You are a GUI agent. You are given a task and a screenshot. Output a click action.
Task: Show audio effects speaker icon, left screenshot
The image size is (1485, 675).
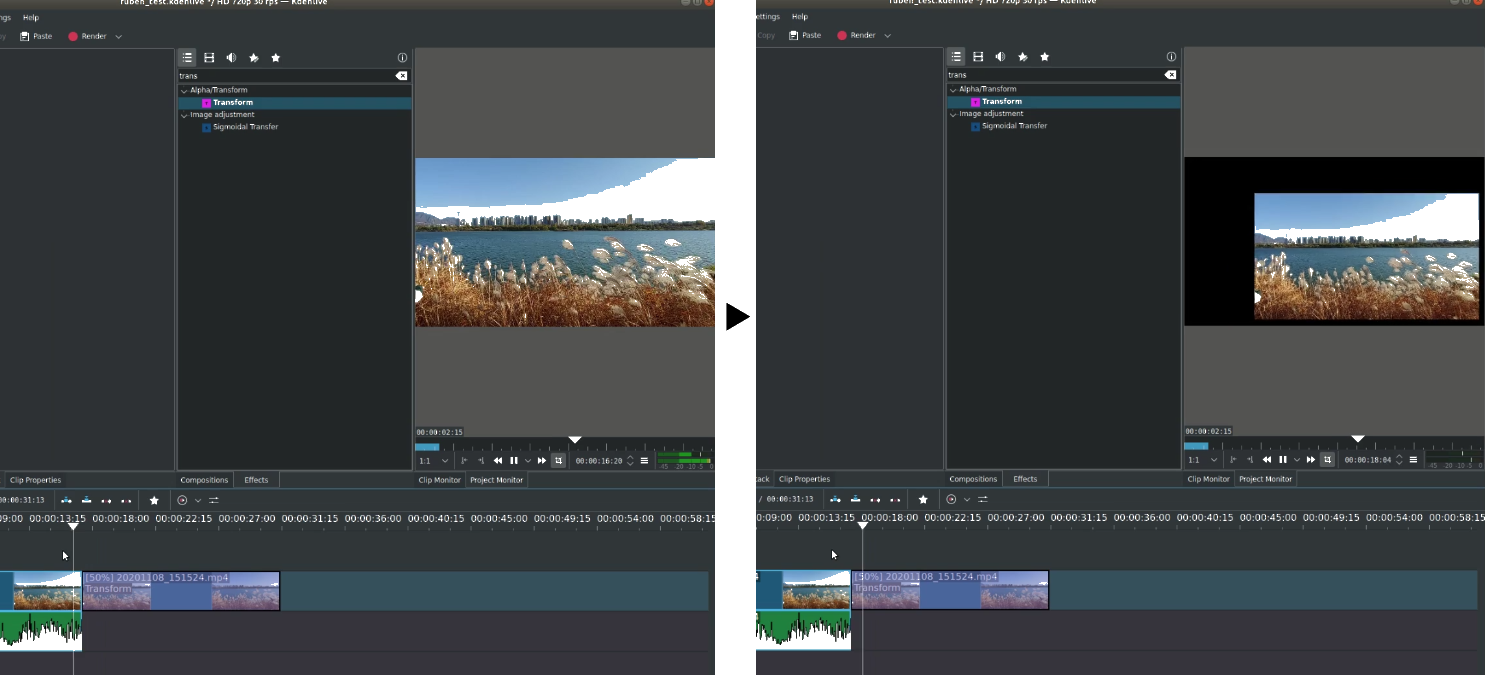(231, 58)
